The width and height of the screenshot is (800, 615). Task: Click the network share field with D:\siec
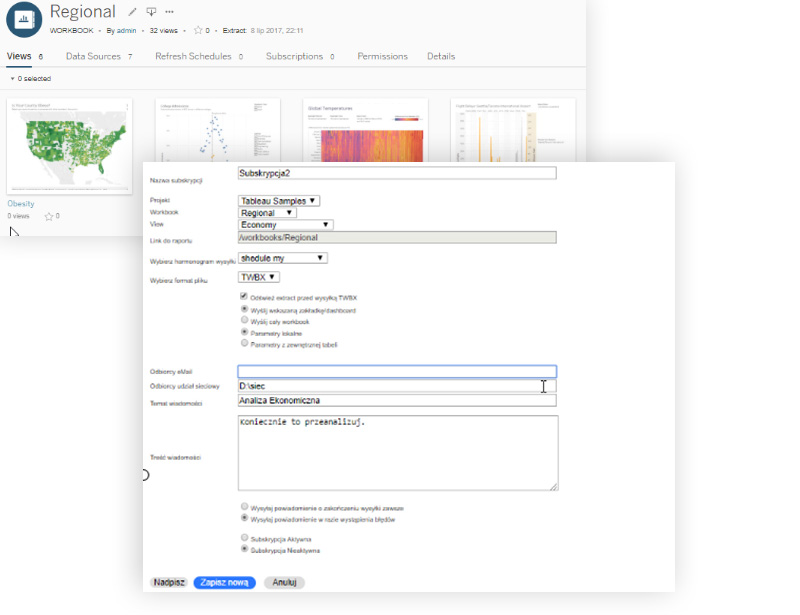(x=397, y=386)
